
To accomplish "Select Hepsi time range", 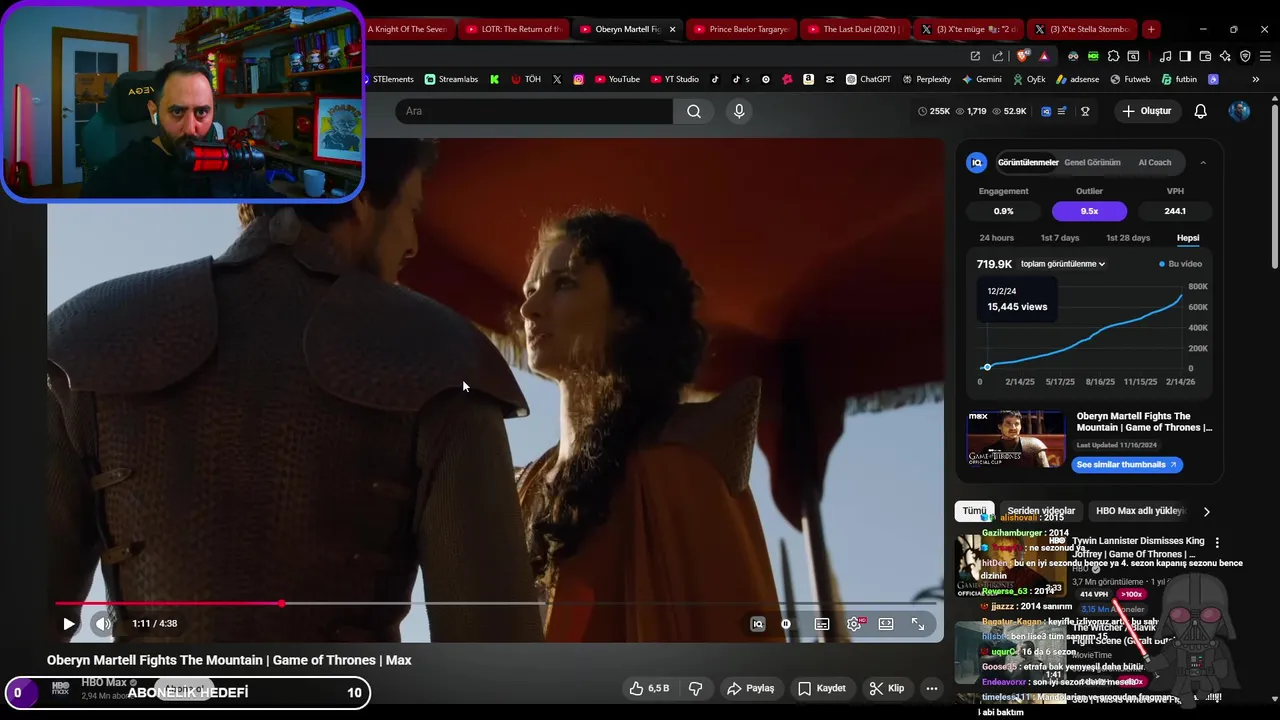I will point(1188,238).
